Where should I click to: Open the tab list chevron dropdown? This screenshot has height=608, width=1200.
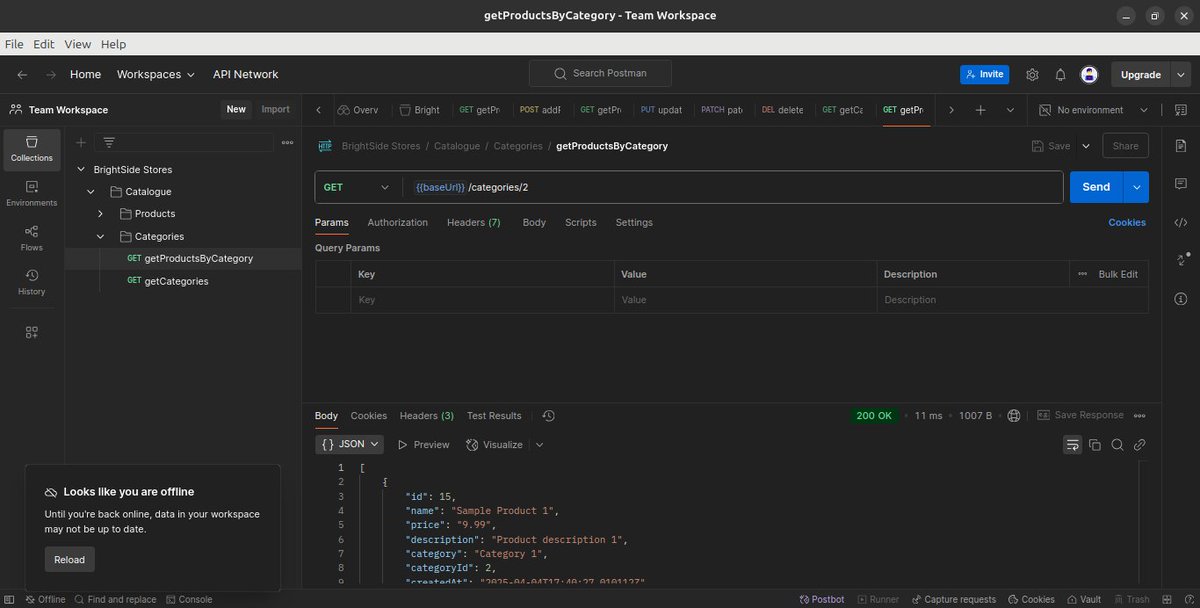click(1010, 110)
